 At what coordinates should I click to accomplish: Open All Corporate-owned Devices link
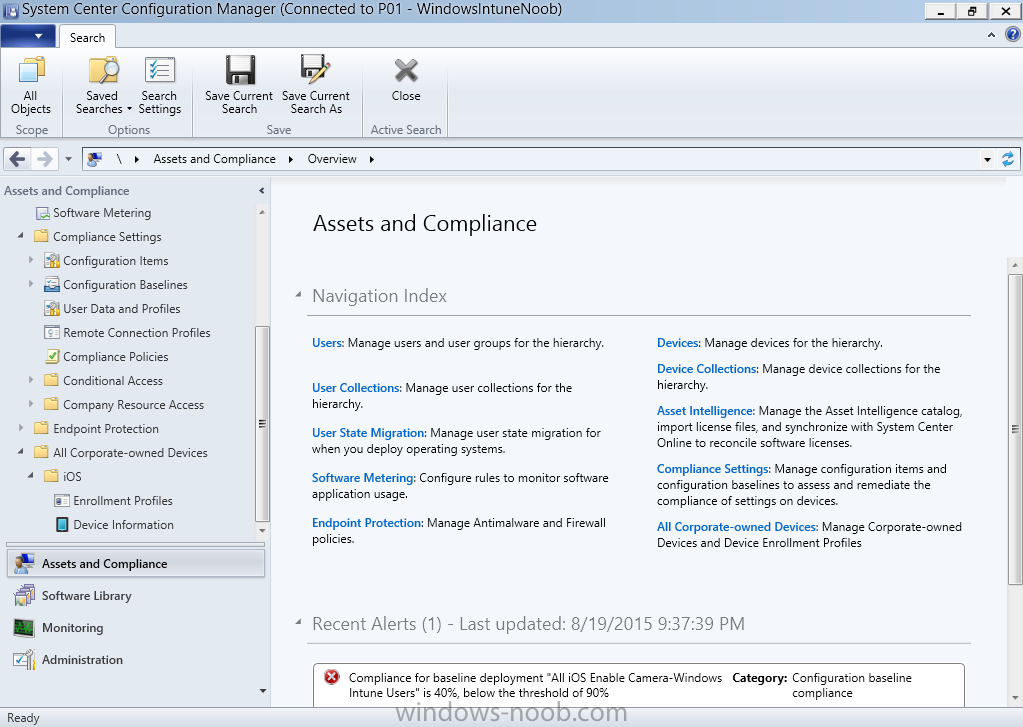tap(737, 527)
